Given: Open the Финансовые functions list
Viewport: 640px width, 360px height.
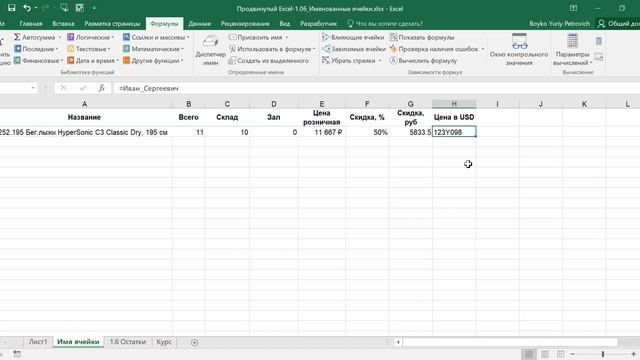Looking at the screenshot, I should click(x=37, y=60).
